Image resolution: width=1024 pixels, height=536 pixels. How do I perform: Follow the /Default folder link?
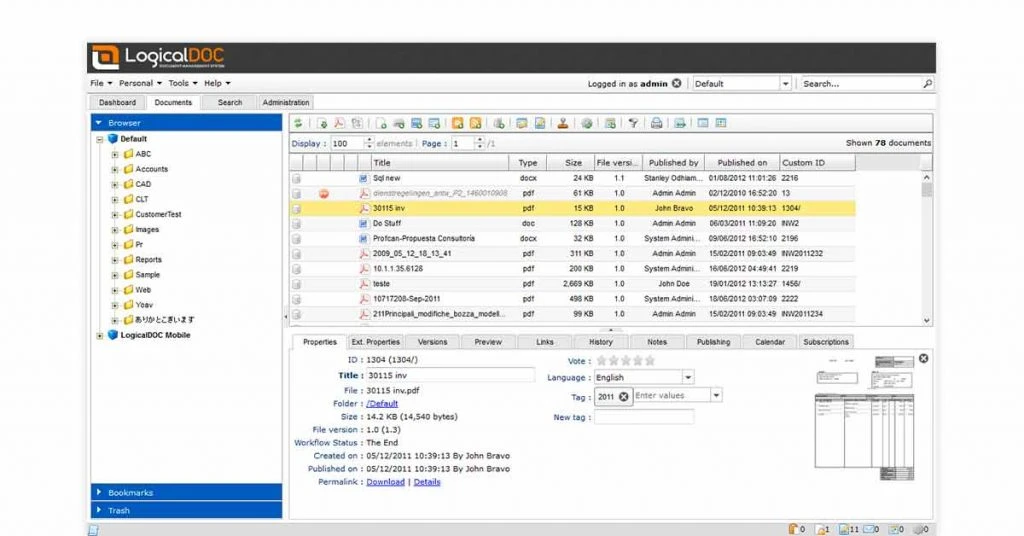382,404
